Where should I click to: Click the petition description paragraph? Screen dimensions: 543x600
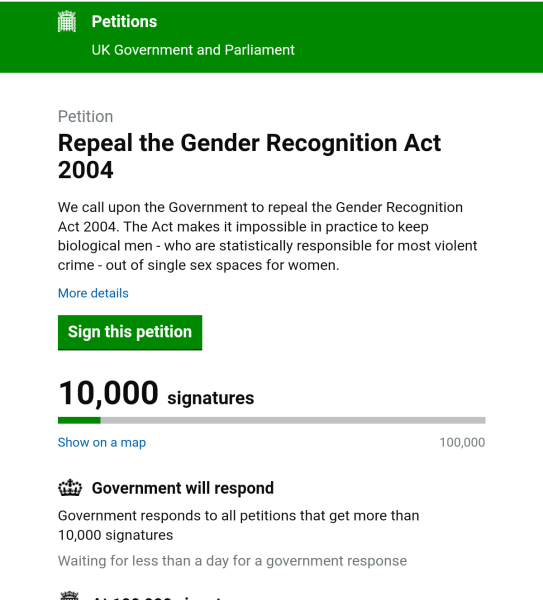point(267,236)
